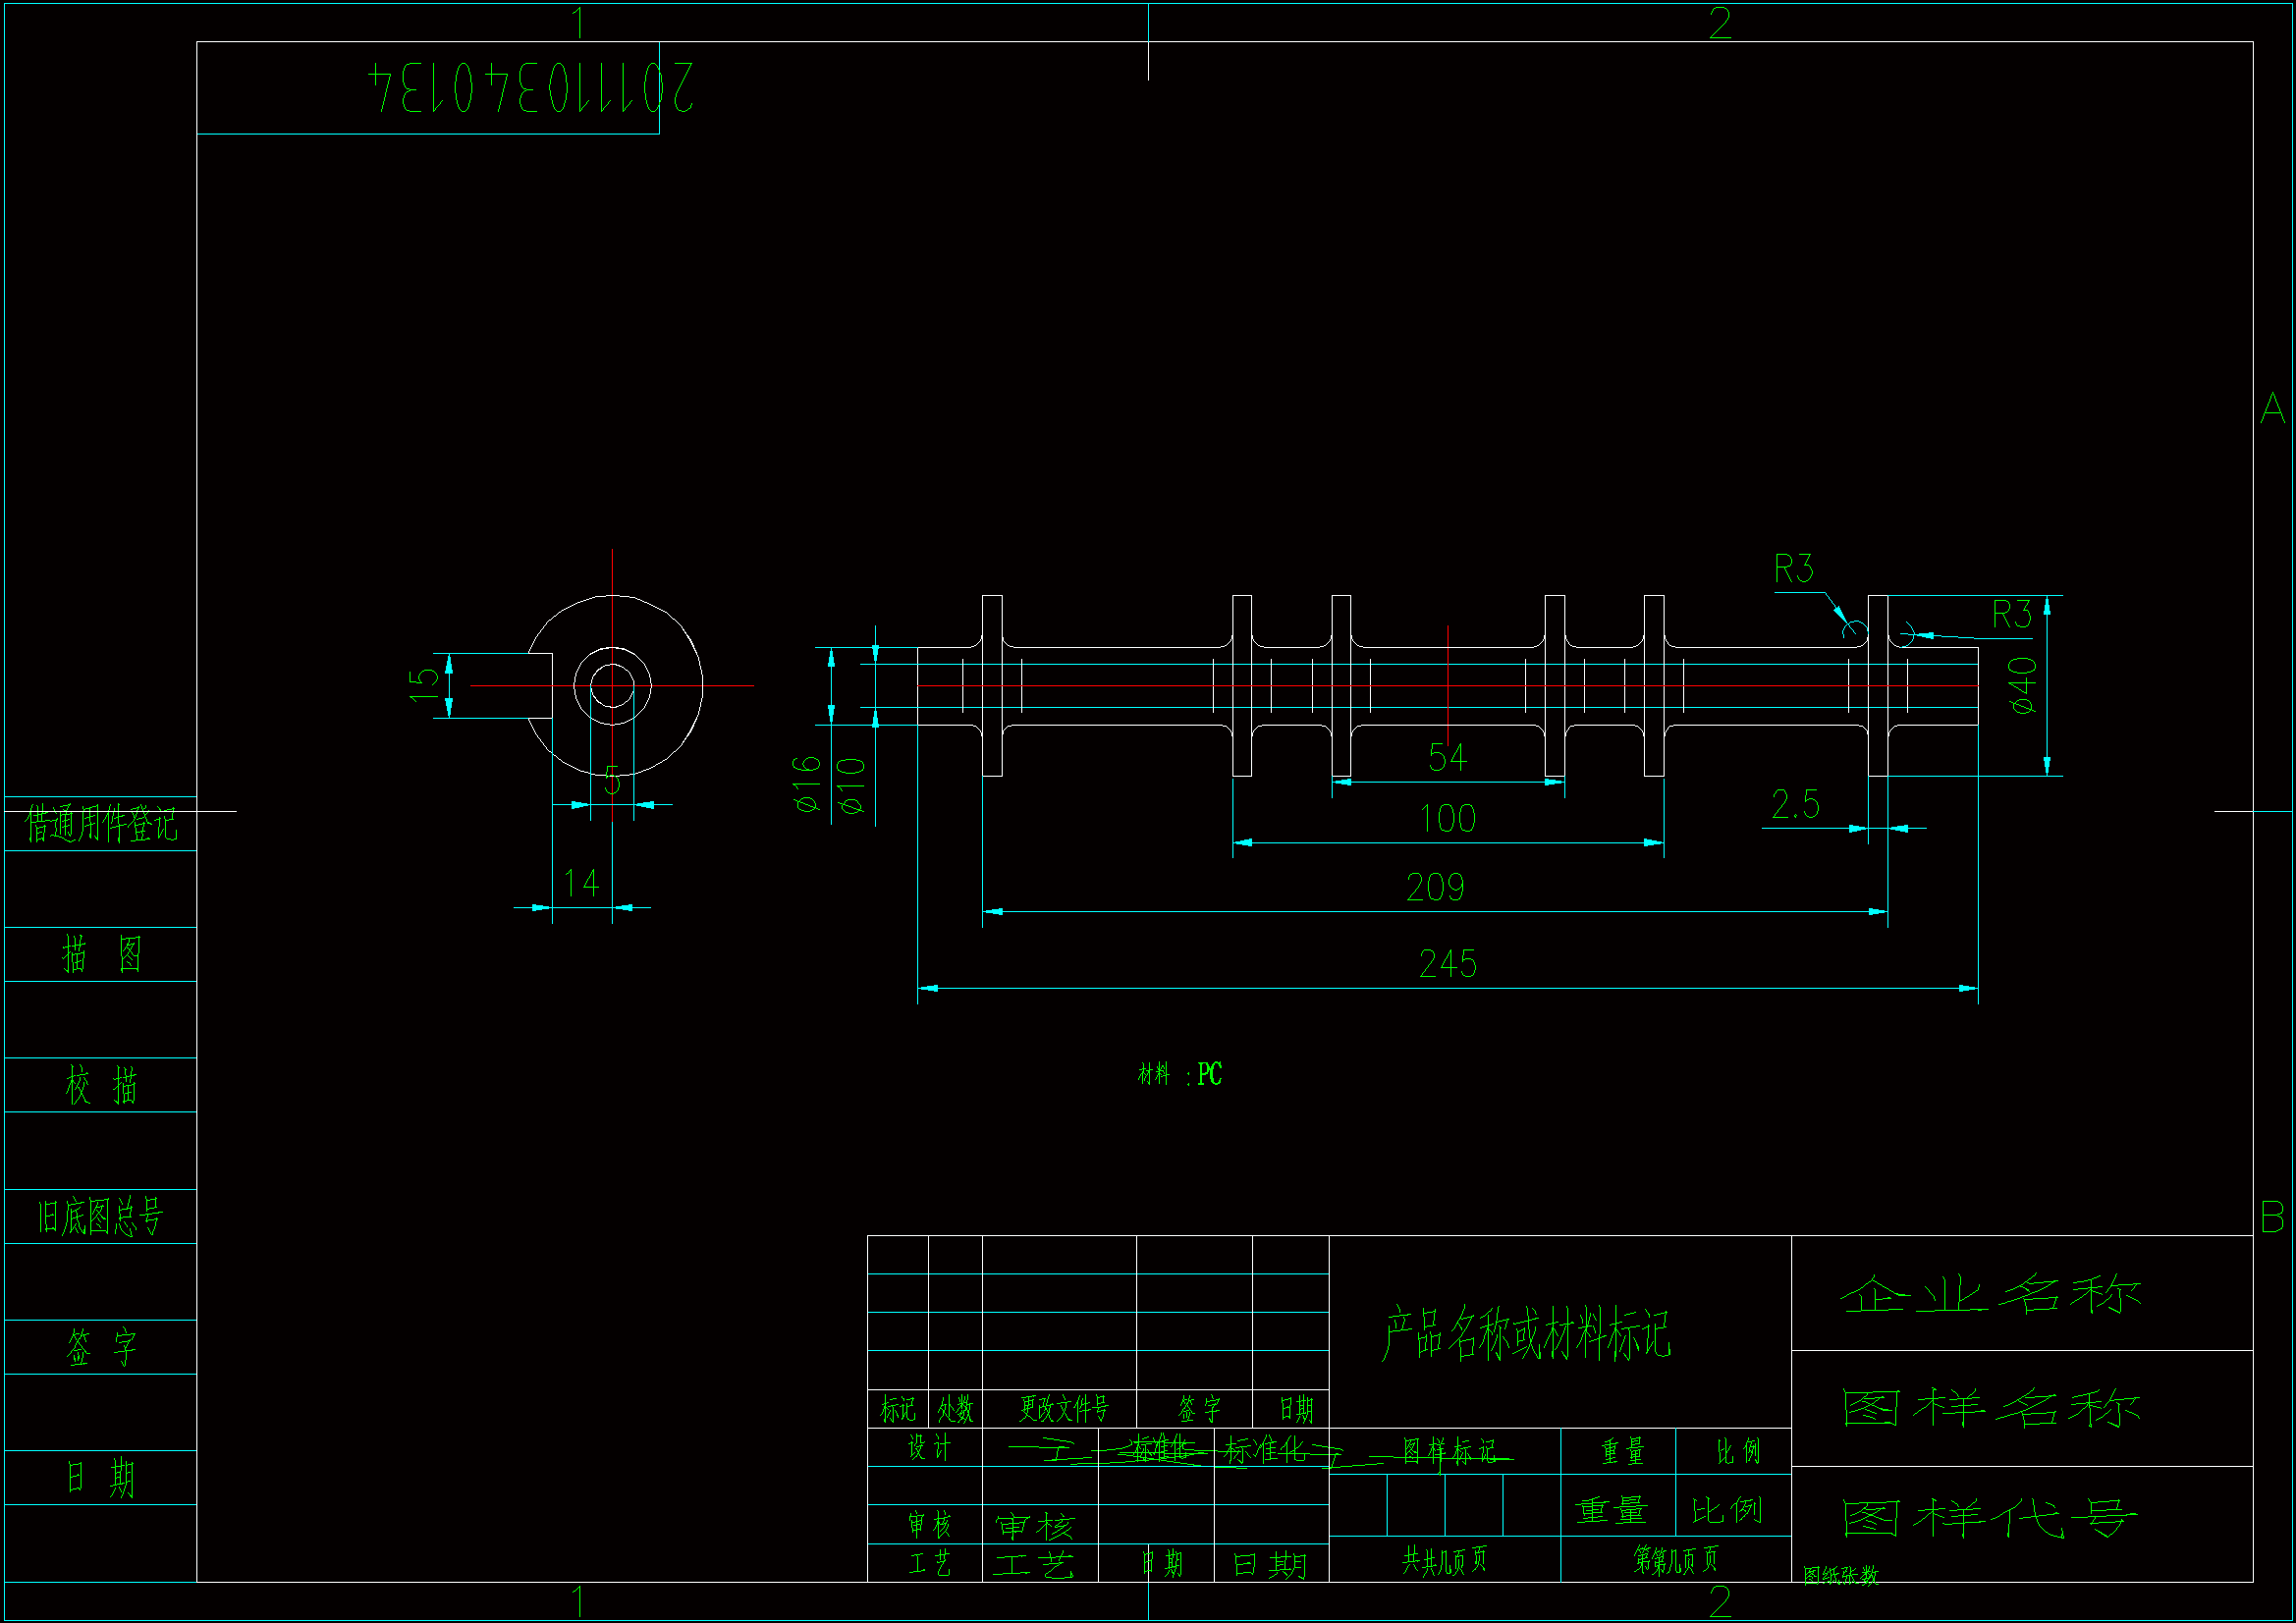2296x1623 pixels.
Task: Select the 描图 cell in left strip
Action: tap(100, 955)
